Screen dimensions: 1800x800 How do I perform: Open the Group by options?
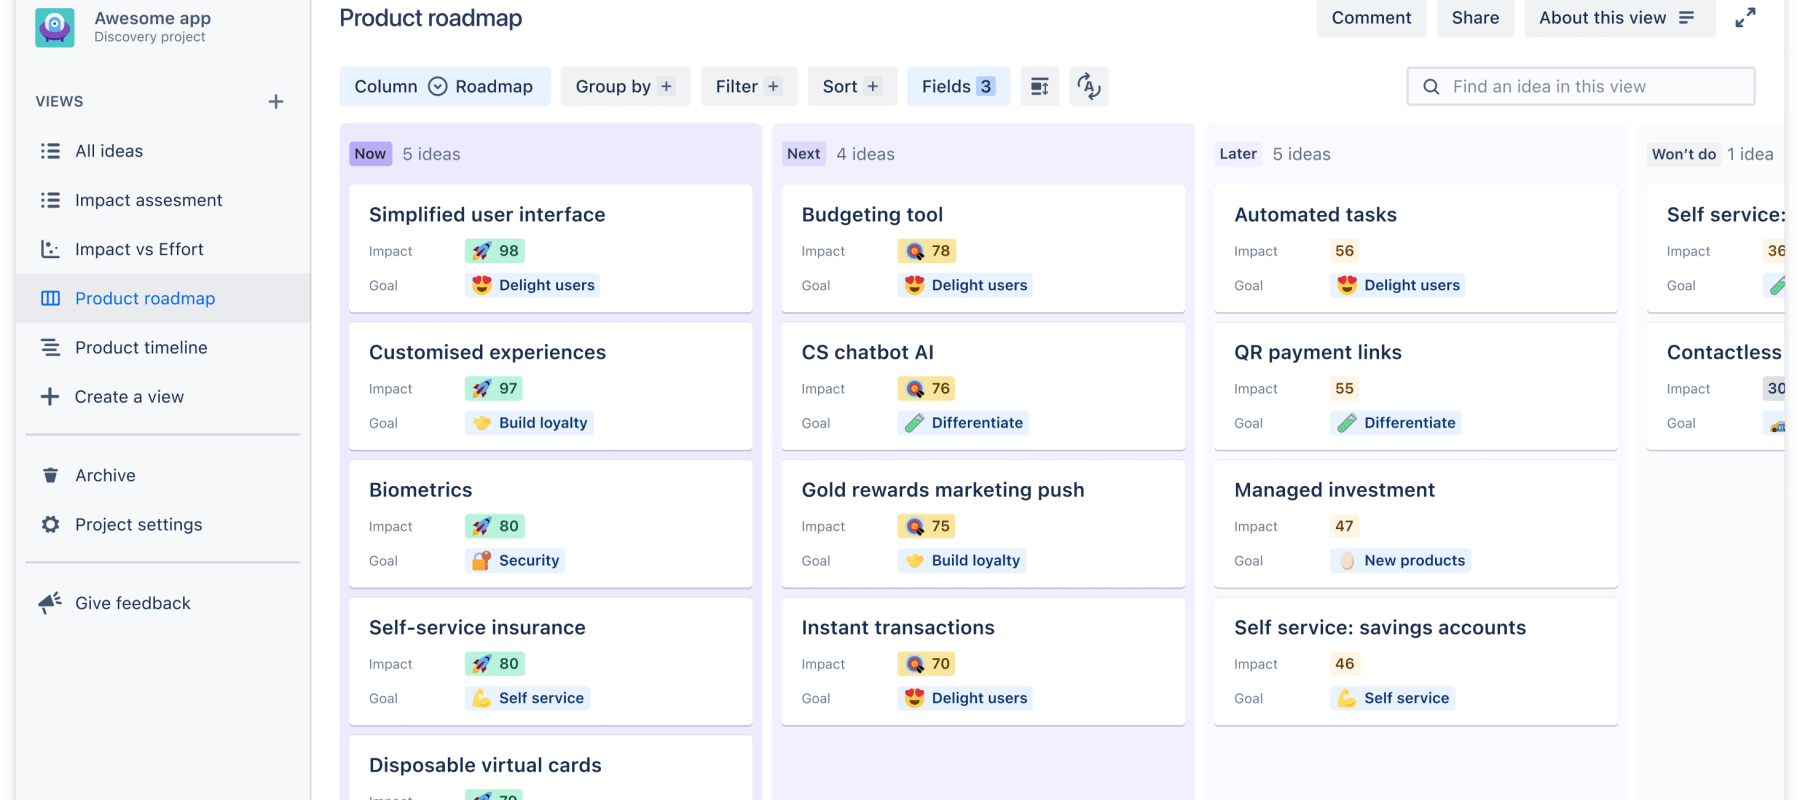coord(625,87)
